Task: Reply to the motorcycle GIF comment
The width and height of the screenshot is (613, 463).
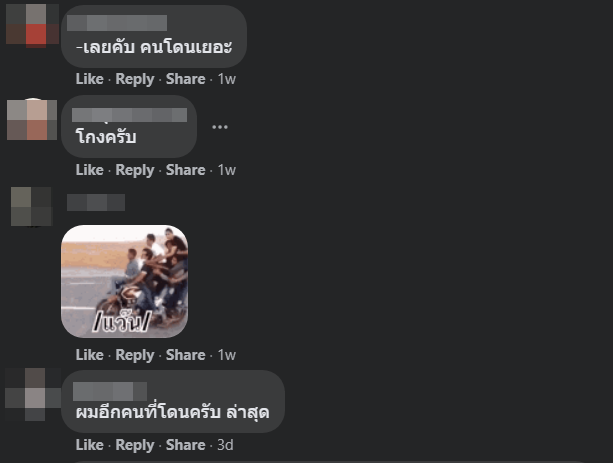Action: 135,355
